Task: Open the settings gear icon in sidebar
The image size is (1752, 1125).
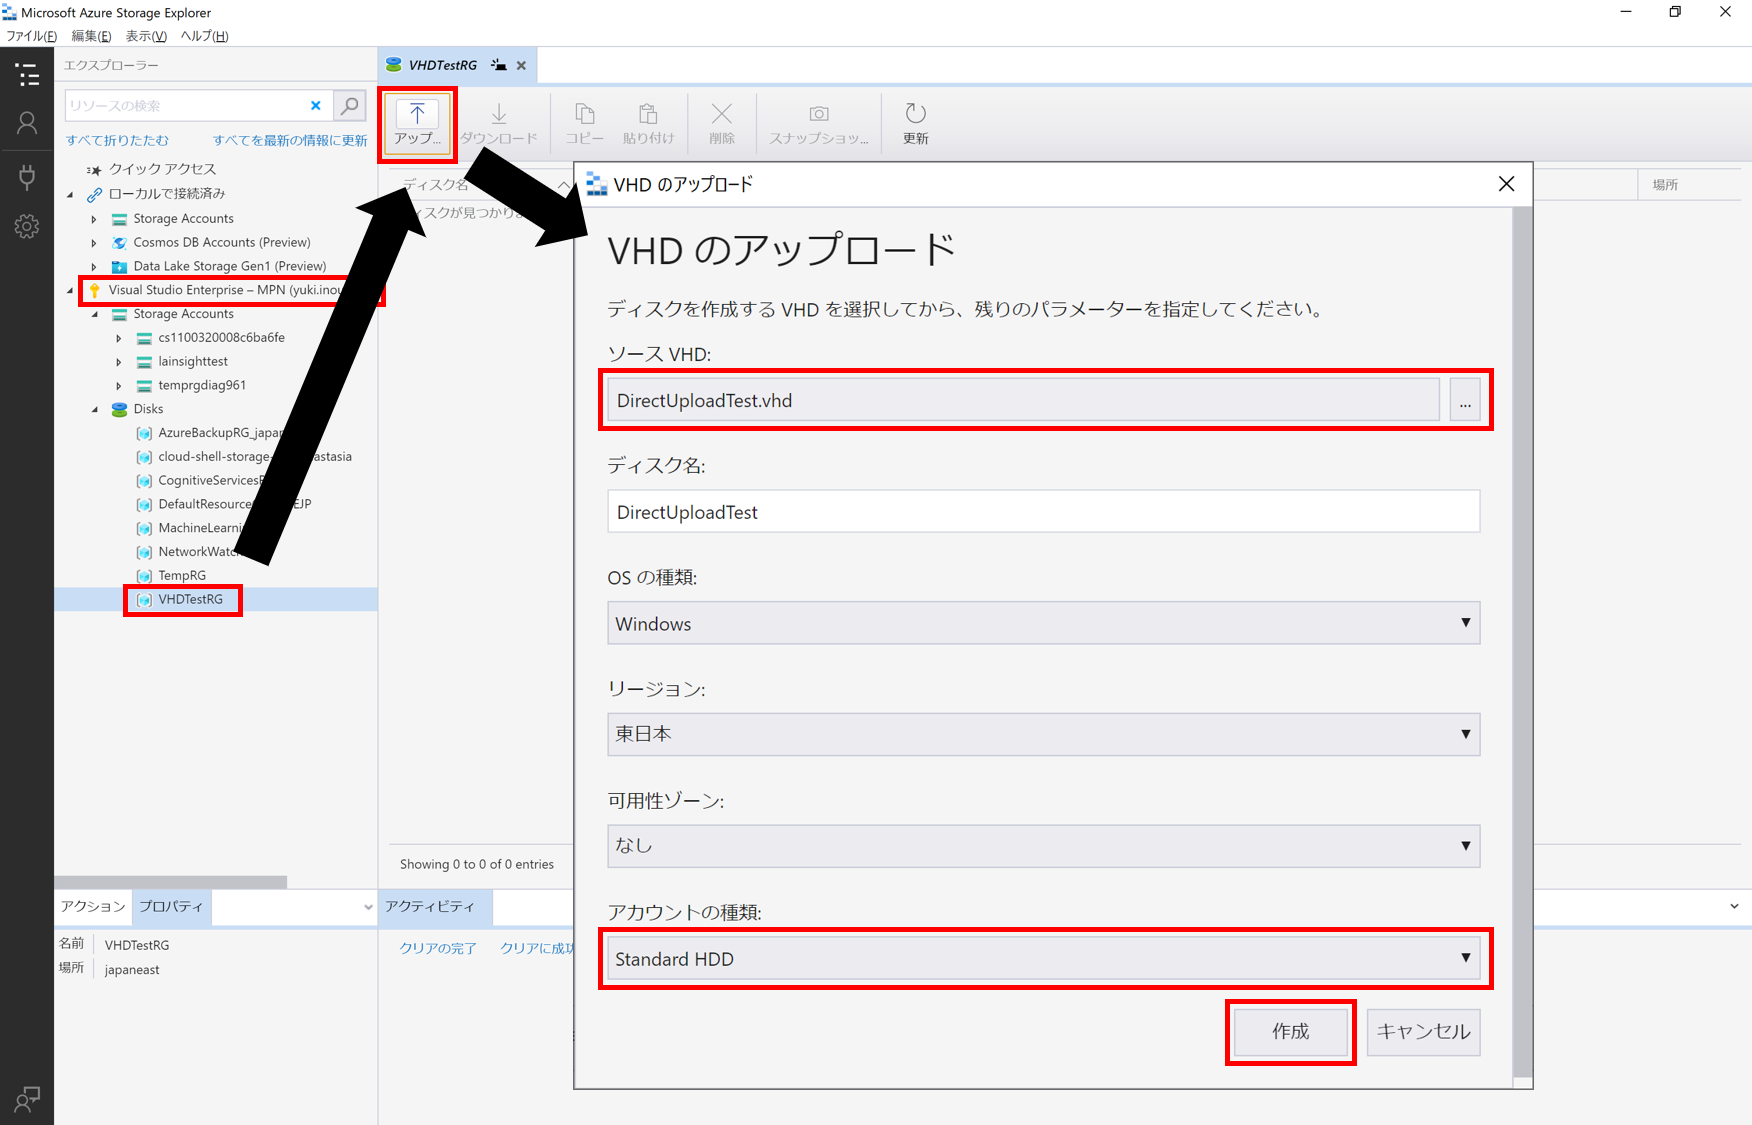Action: (27, 227)
